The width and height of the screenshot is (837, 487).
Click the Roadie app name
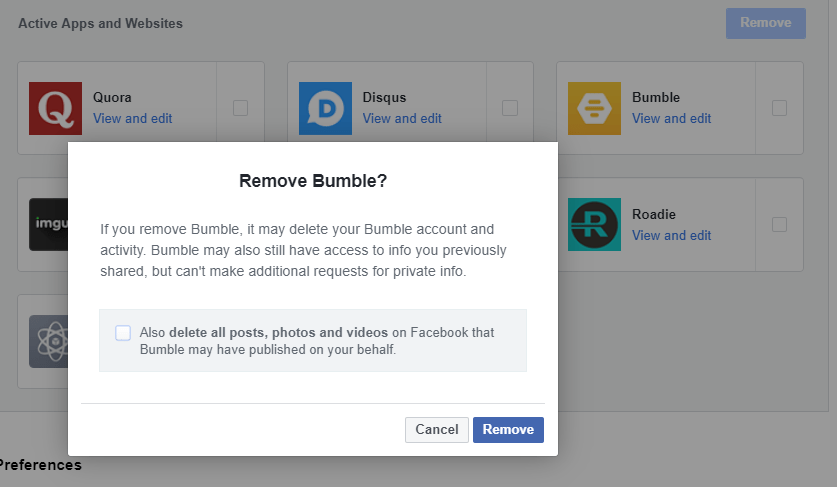[x=654, y=214]
